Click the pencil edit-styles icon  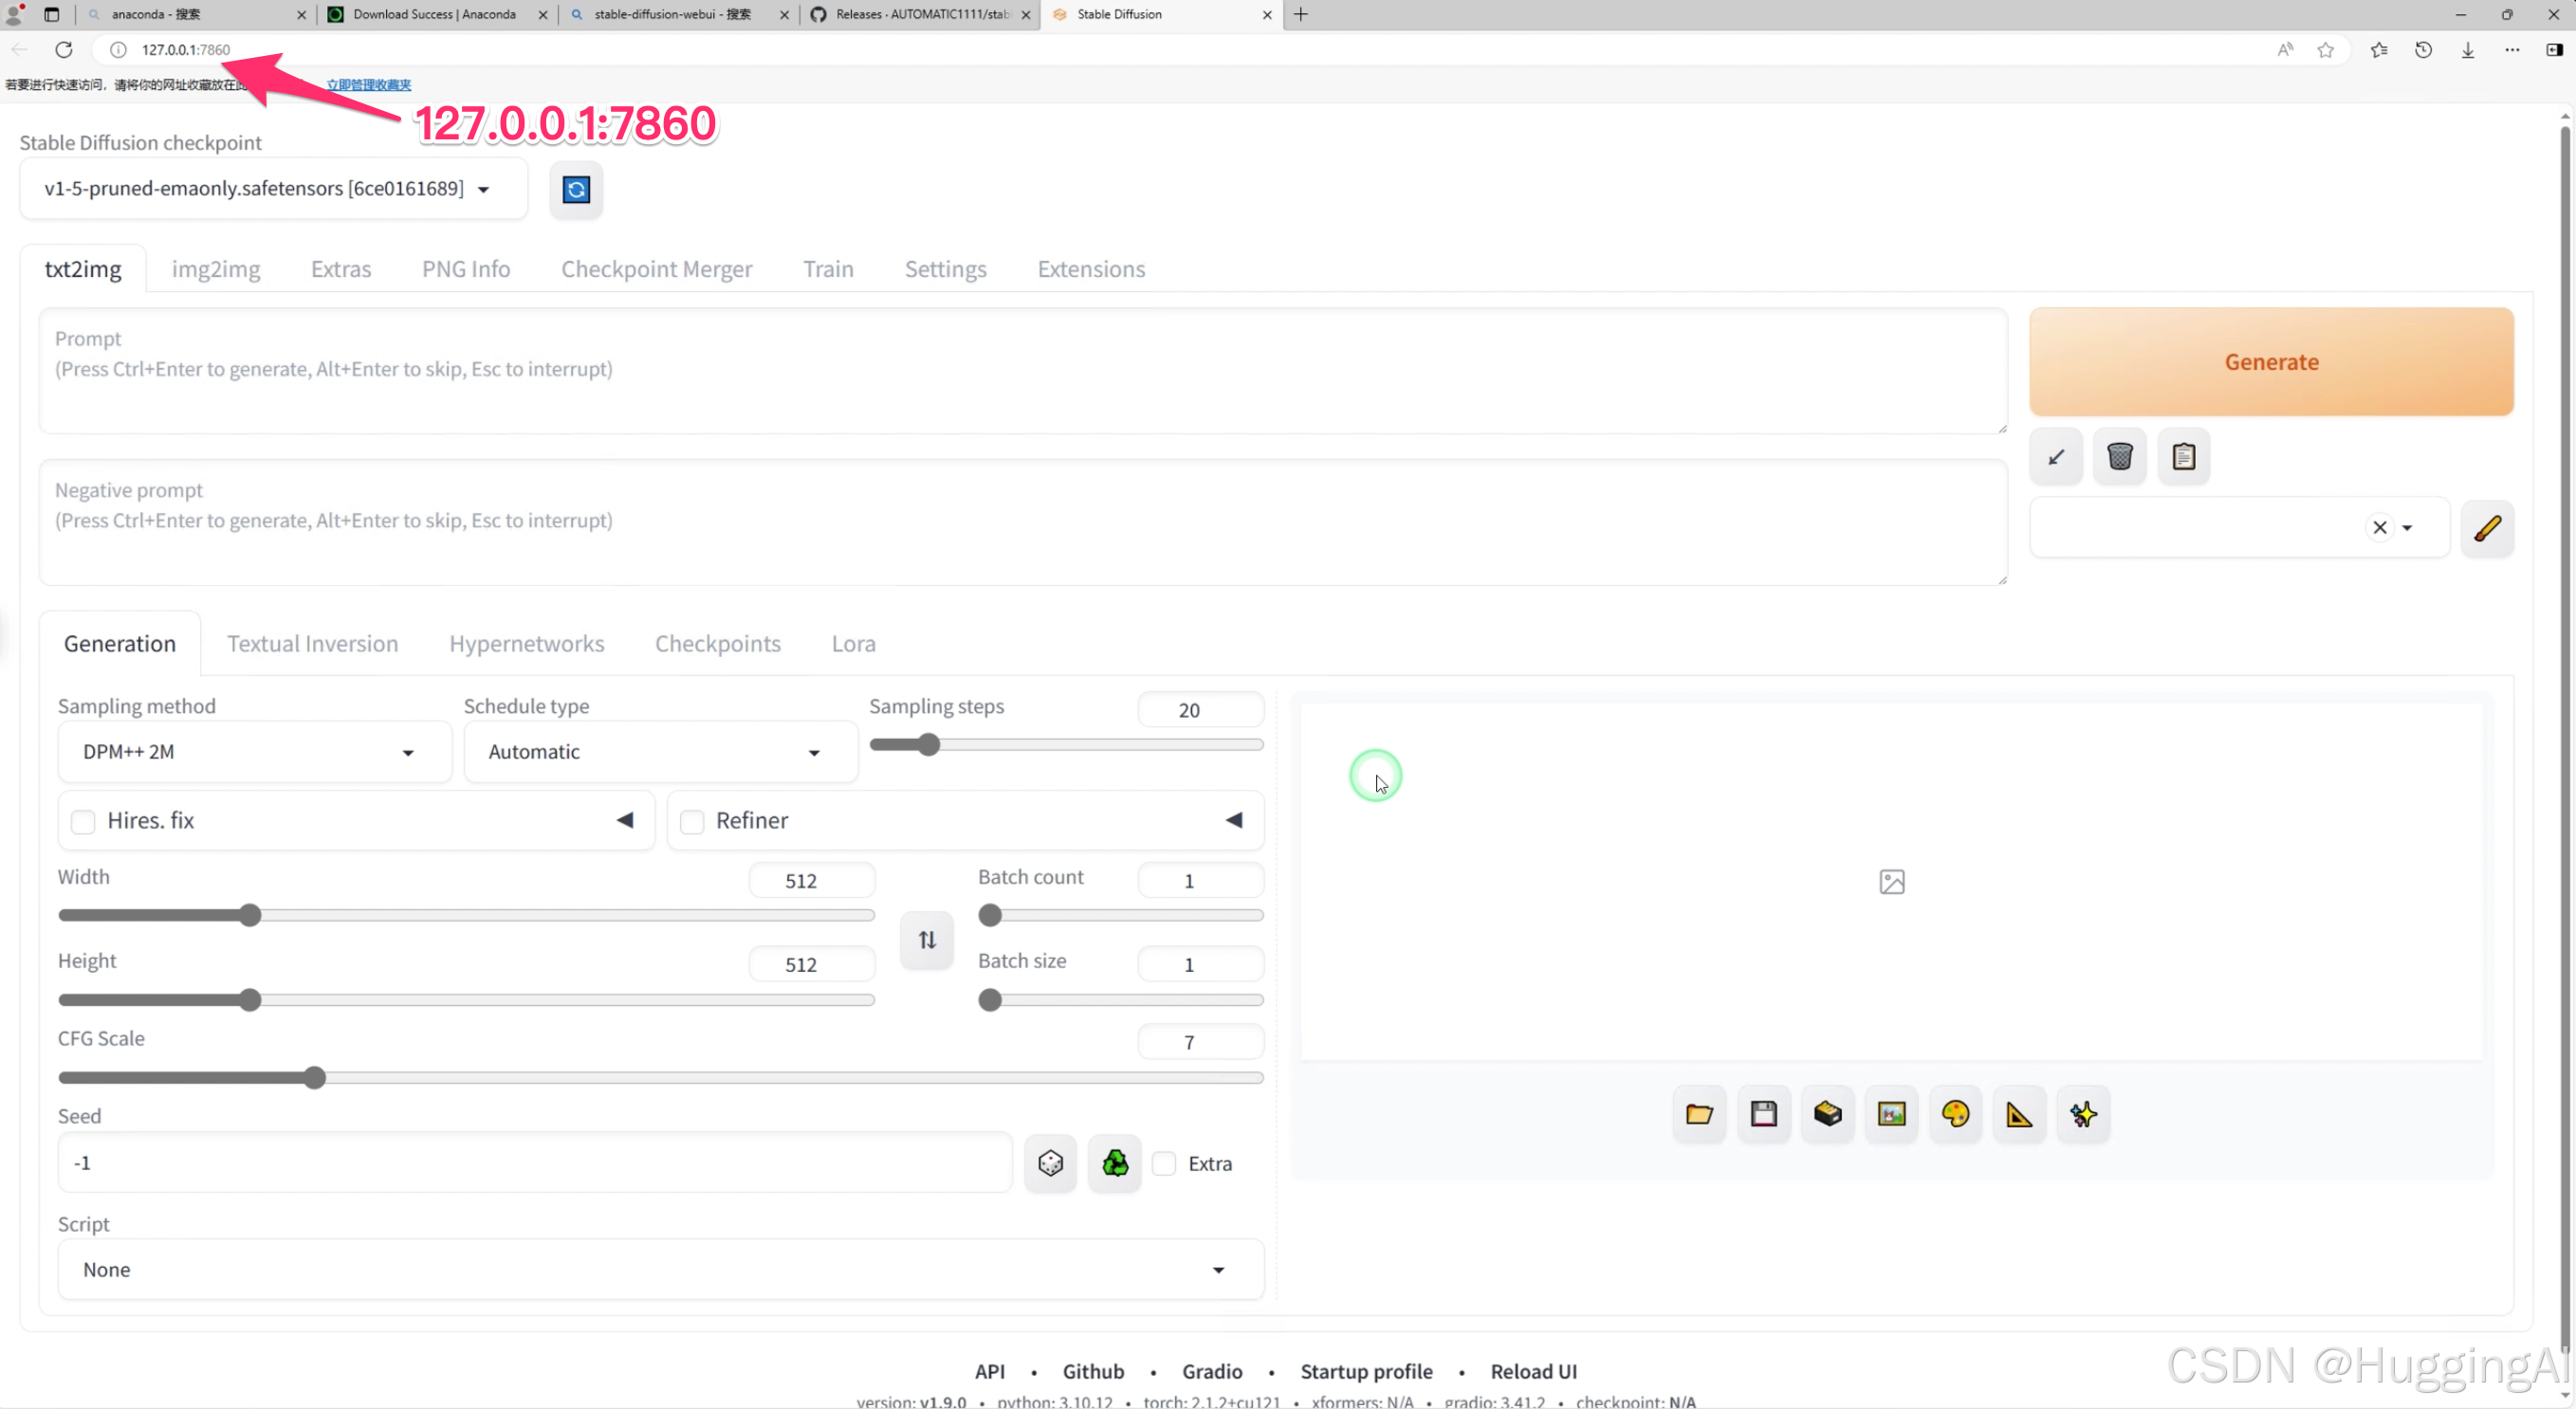(2487, 528)
